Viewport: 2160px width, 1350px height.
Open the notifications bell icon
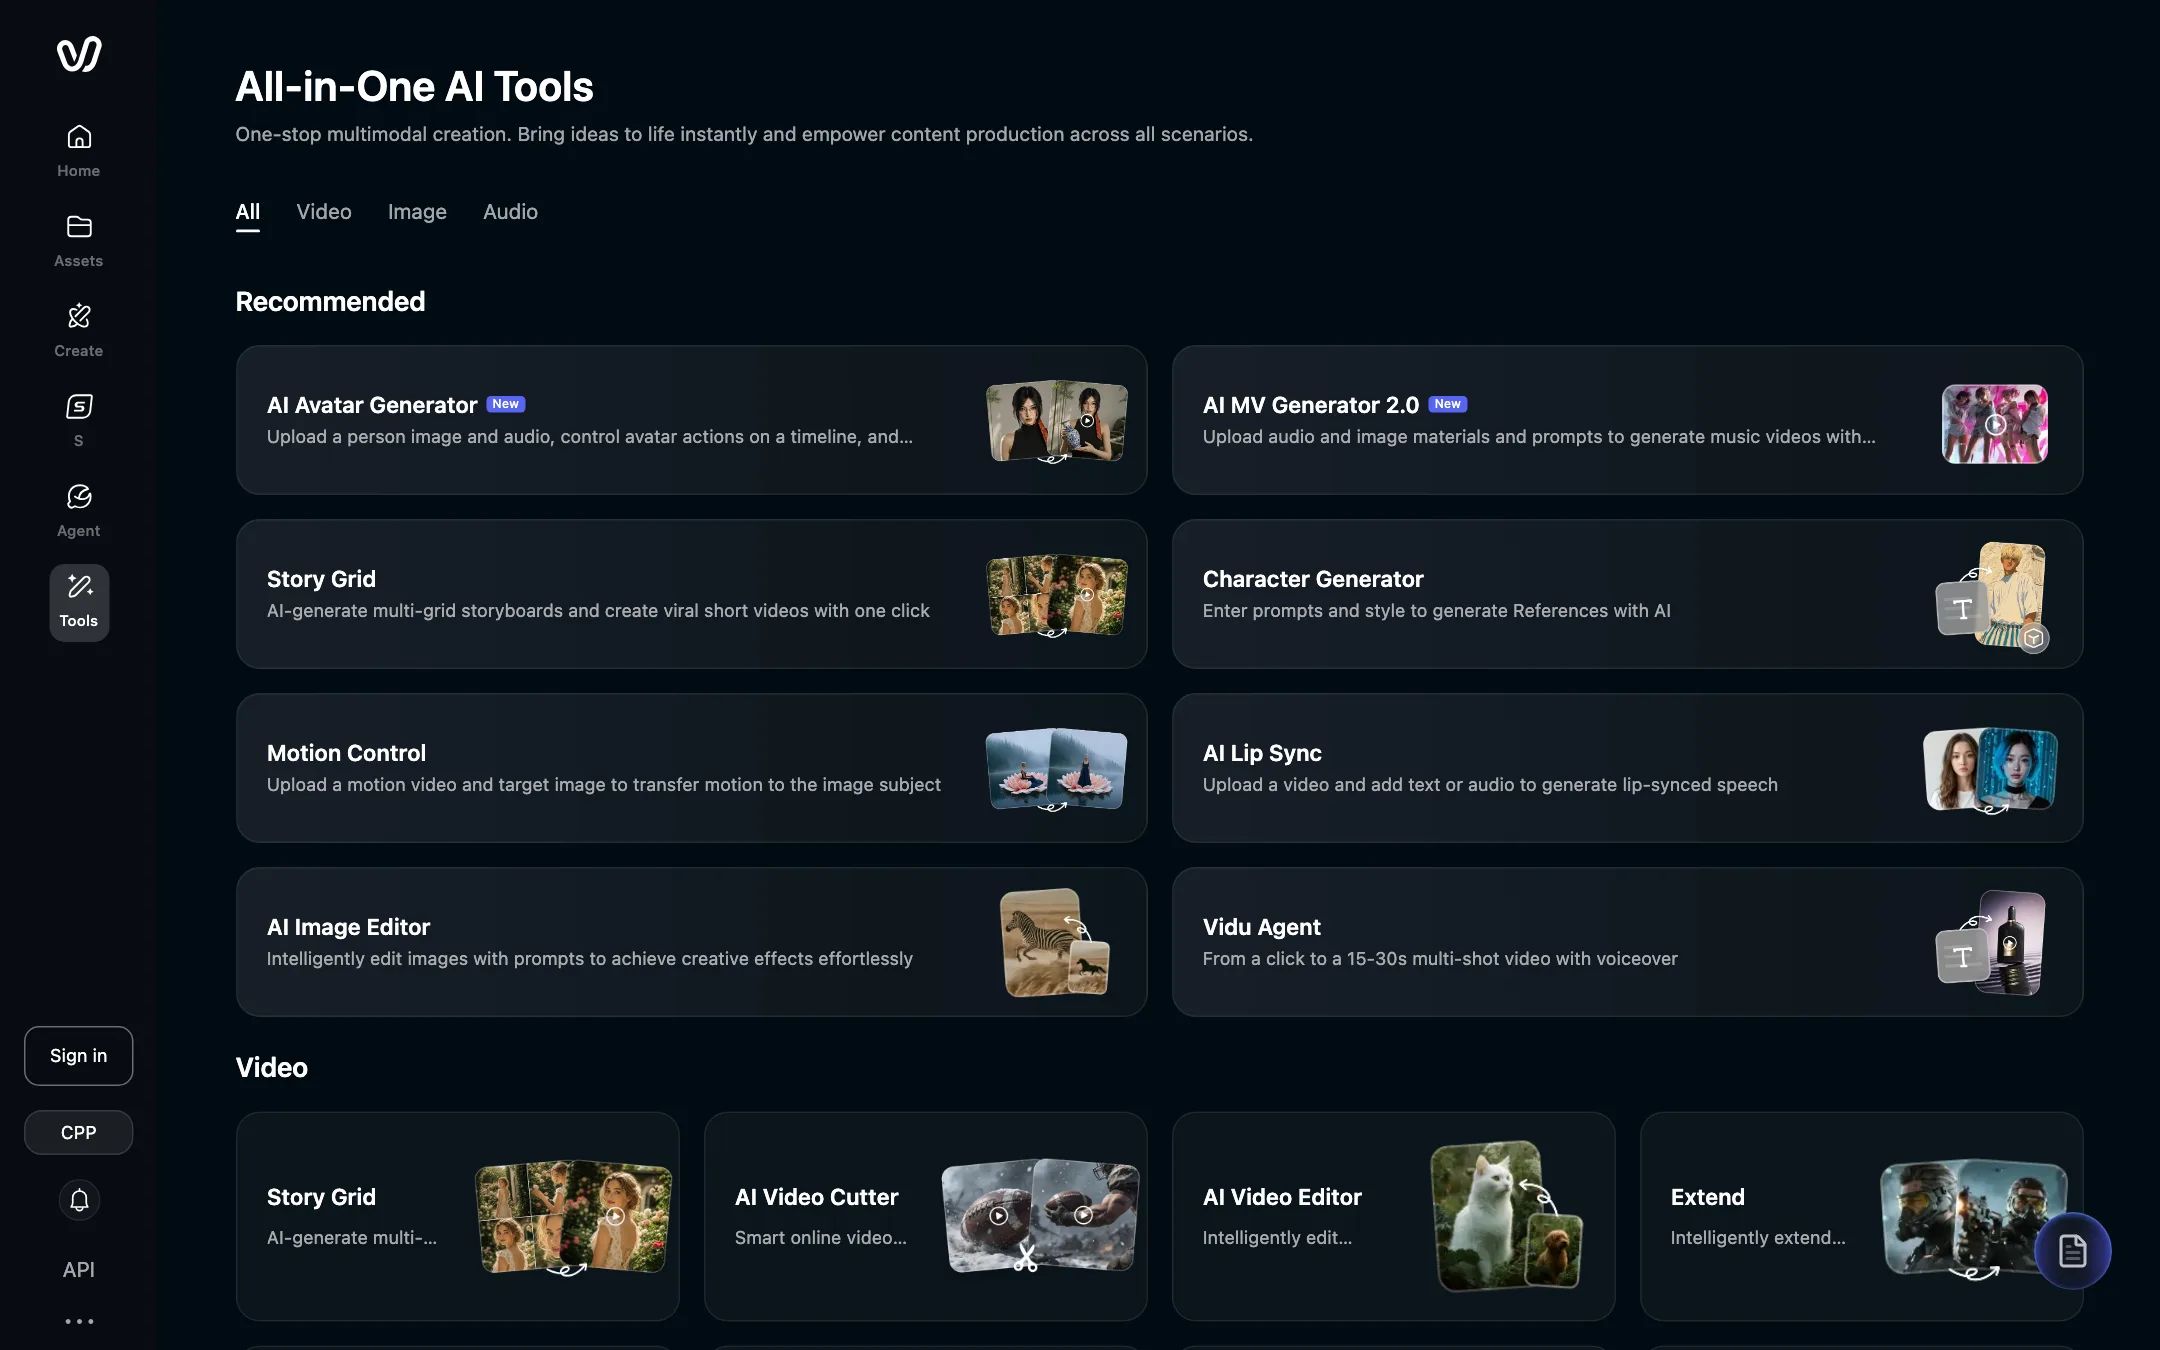coord(79,1199)
